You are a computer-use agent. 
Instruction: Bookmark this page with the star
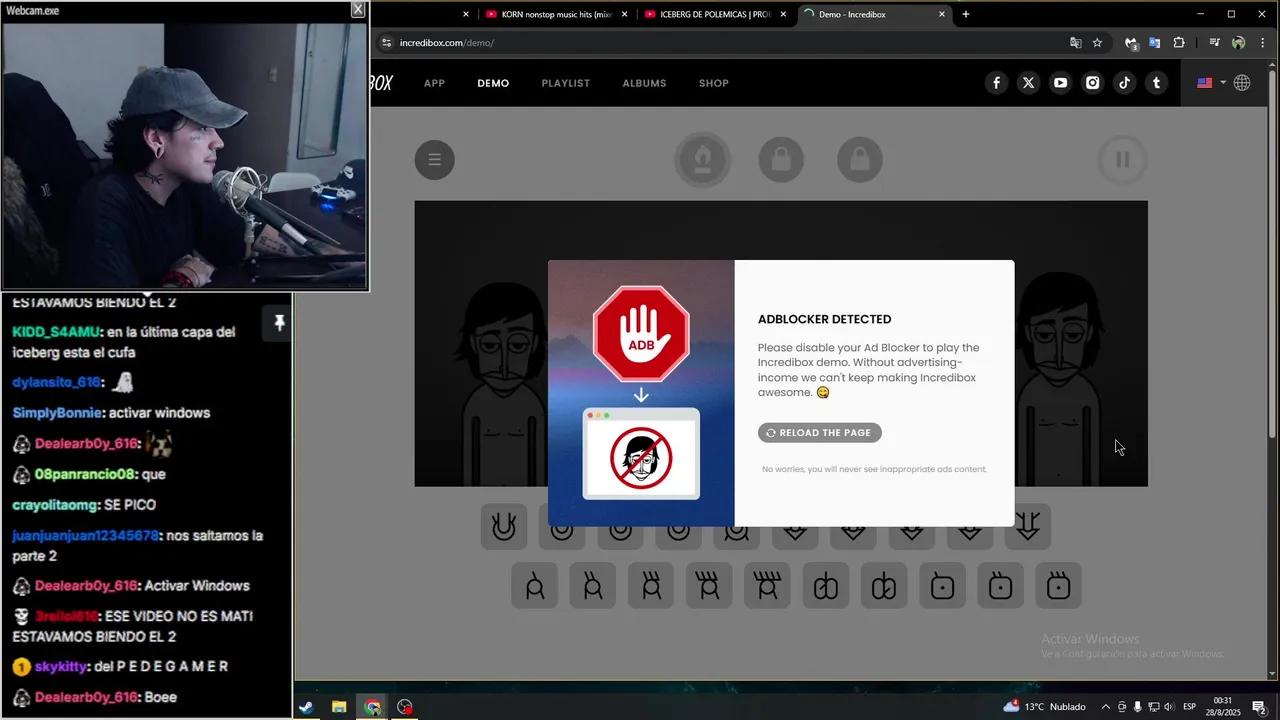(1097, 43)
